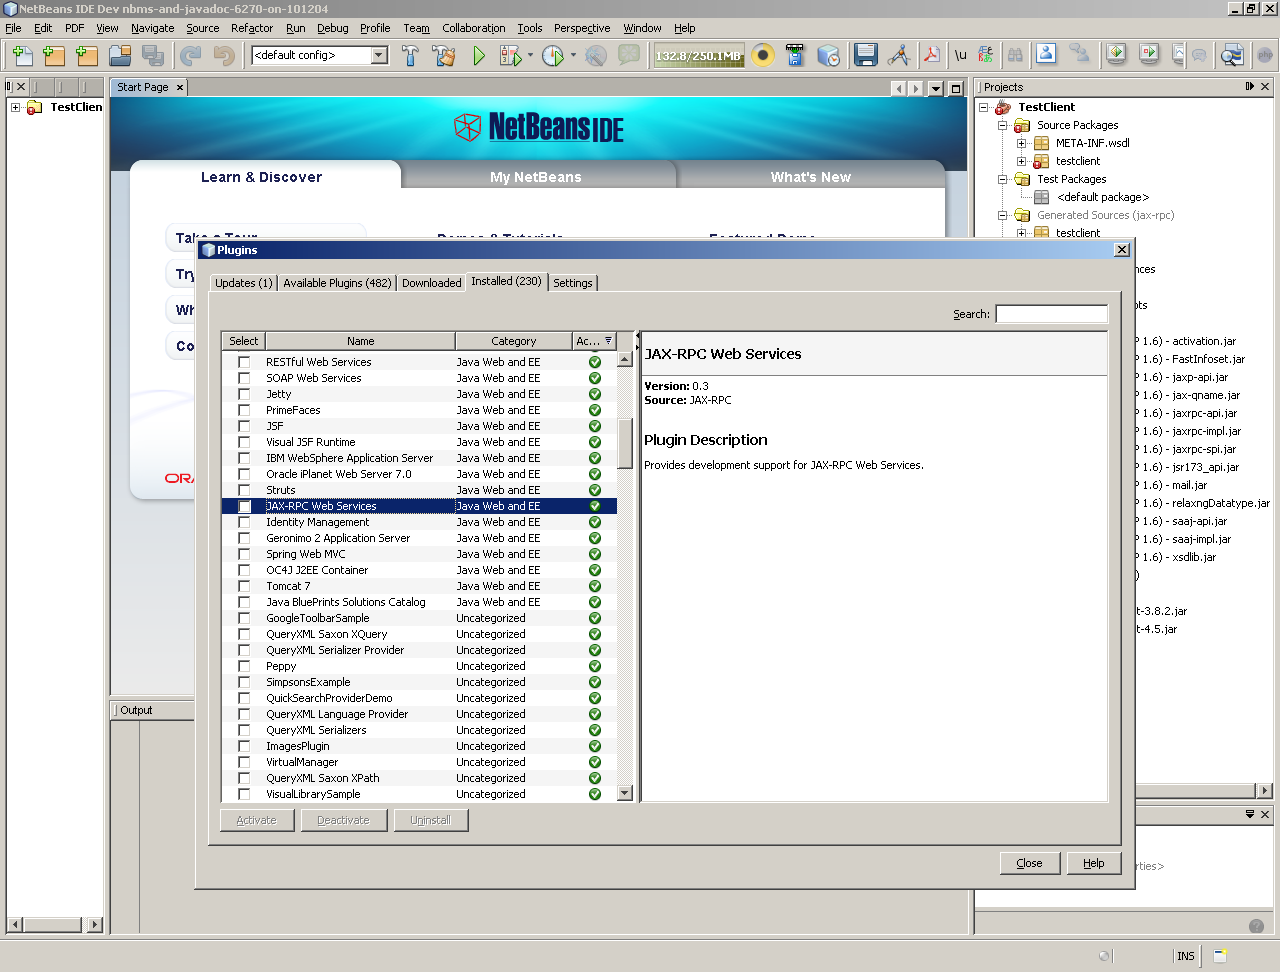This screenshot has width=1280, height=973.
Task: Open the default config dropdown
Action: pyautogui.click(x=379, y=55)
